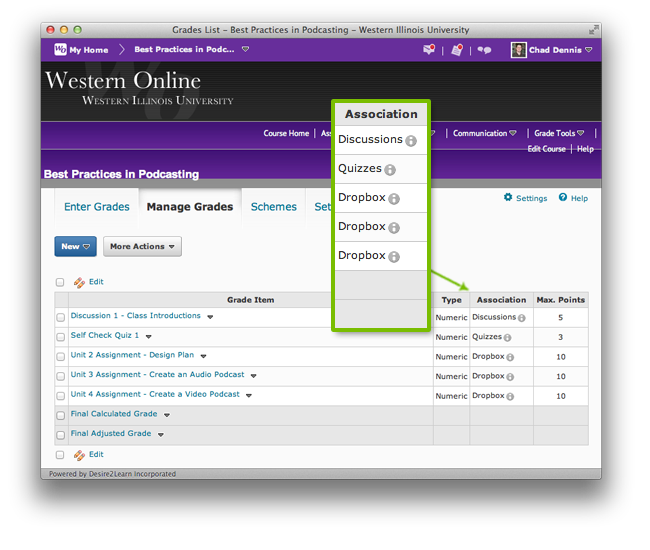Click the Settings gear icon
The image size is (650, 550).
(x=508, y=198)
